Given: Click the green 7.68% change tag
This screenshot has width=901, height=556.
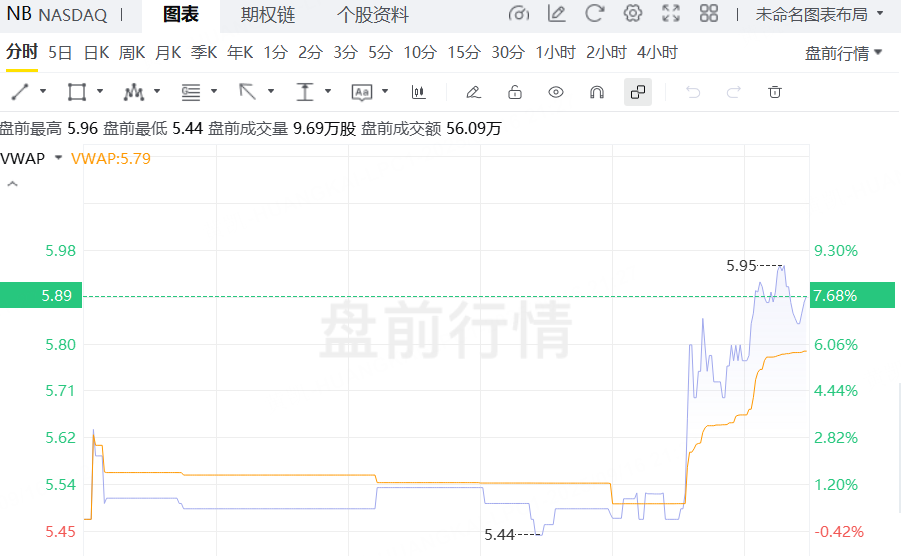Looking at the screenshot, I should point(852,295).
